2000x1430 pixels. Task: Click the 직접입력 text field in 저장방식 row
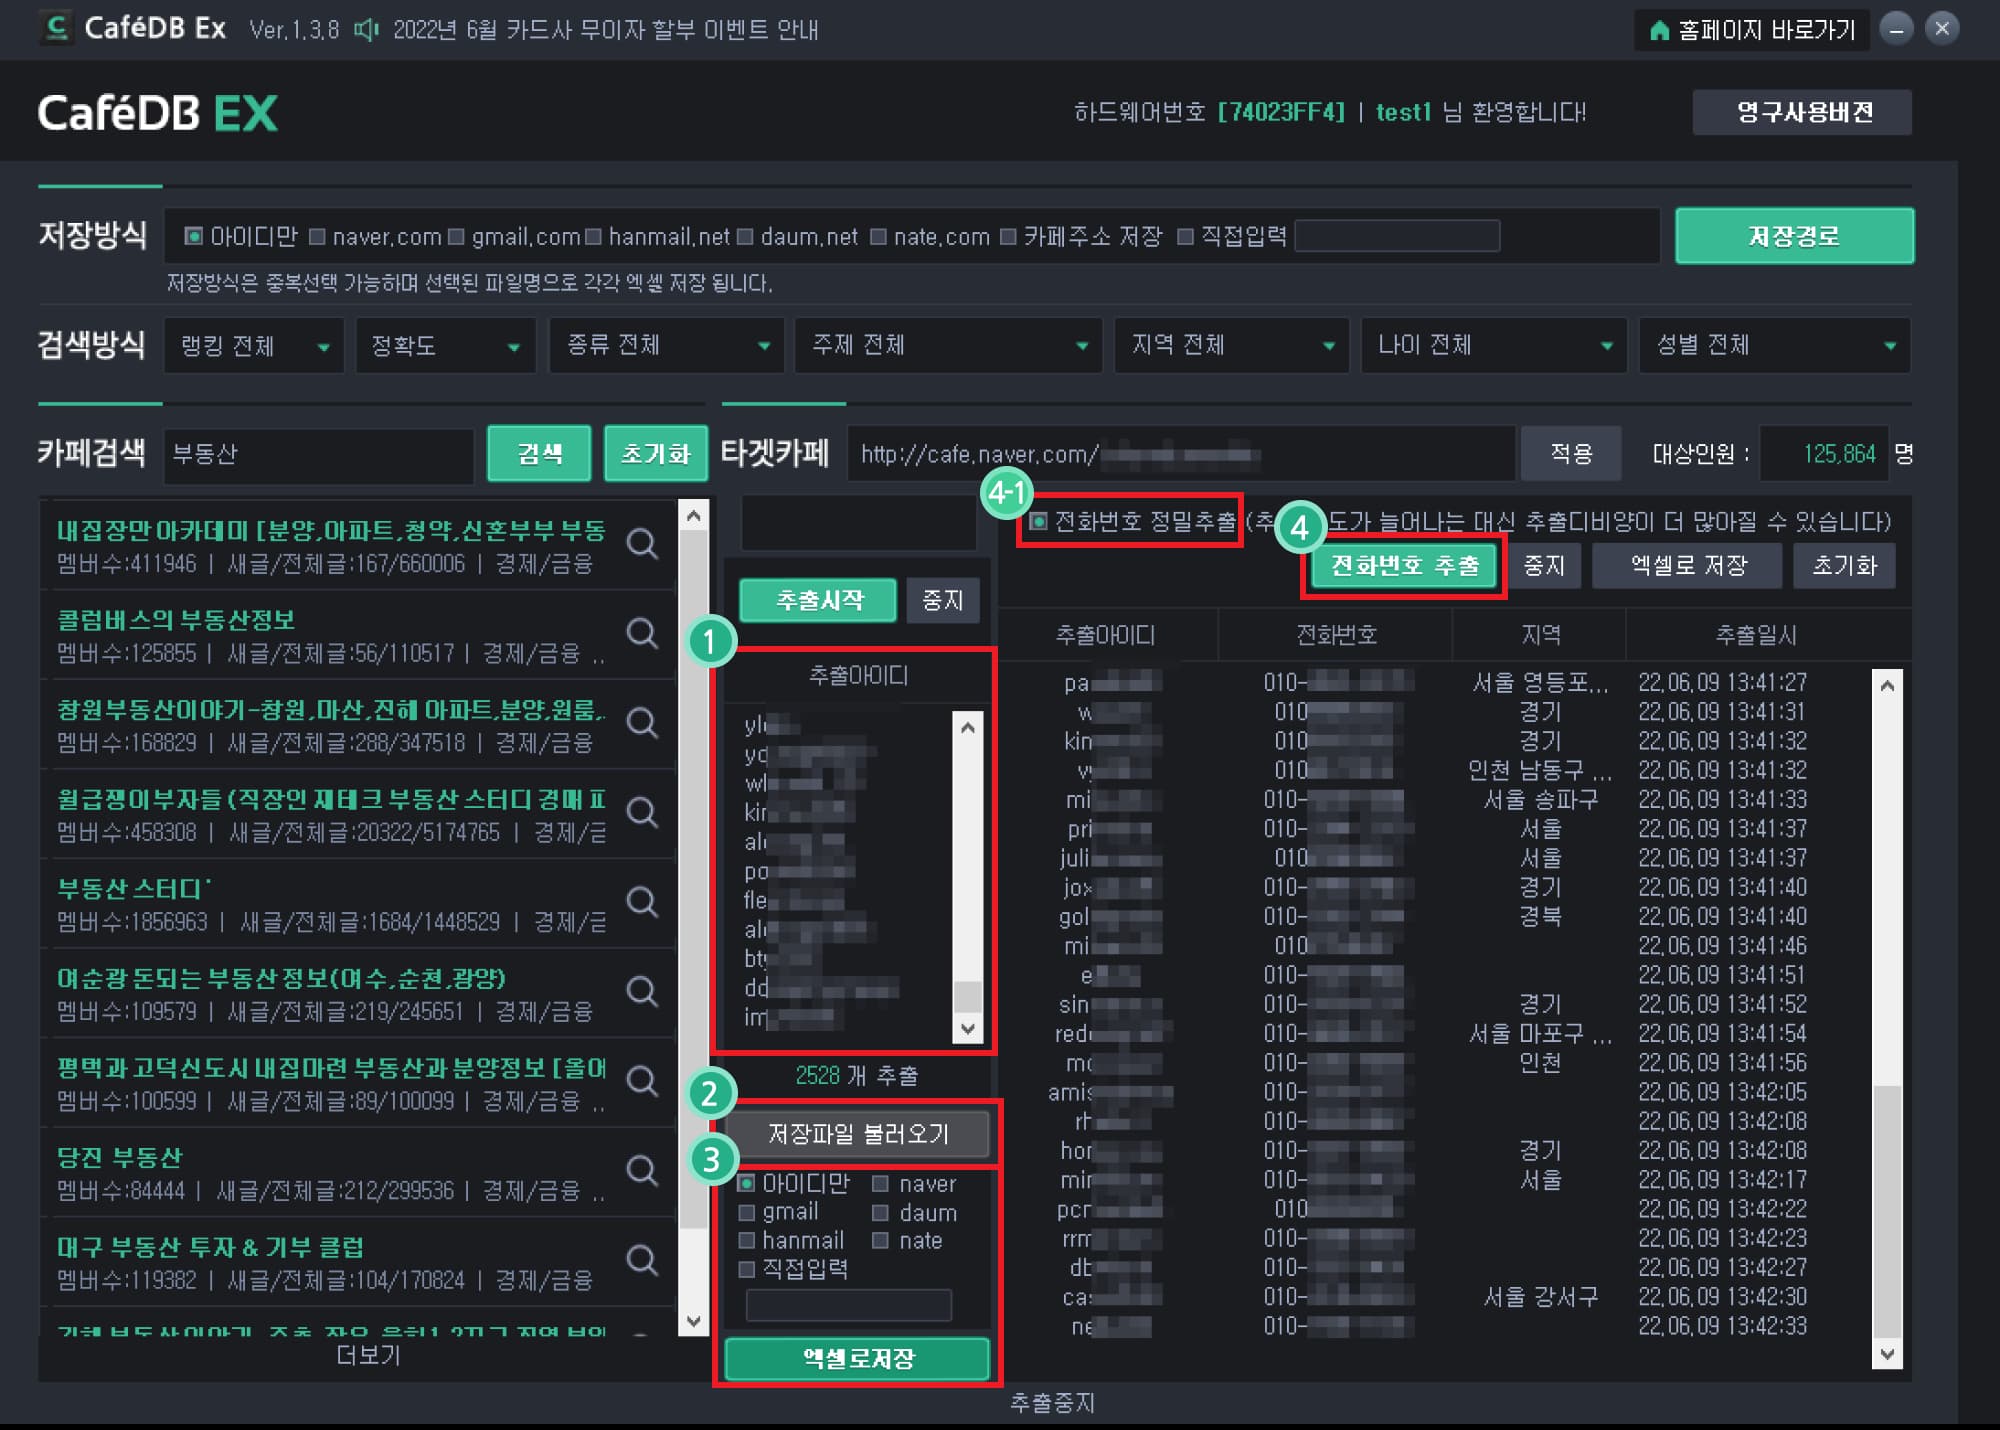[x=1398, y=237]
